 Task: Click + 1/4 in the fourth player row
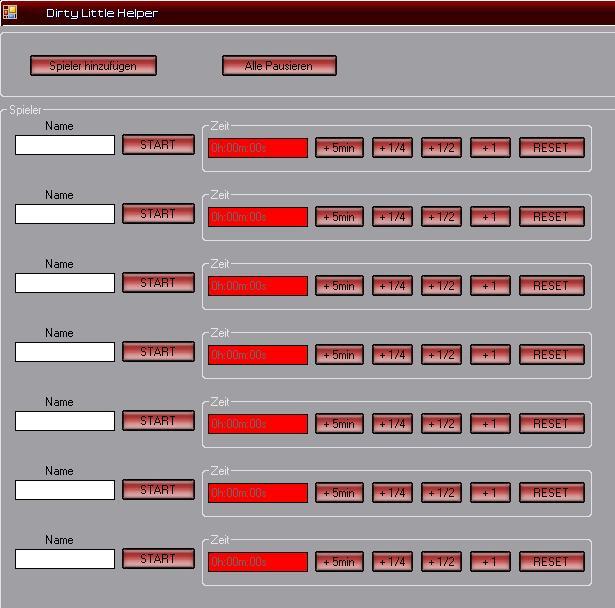tap(392, 355)
